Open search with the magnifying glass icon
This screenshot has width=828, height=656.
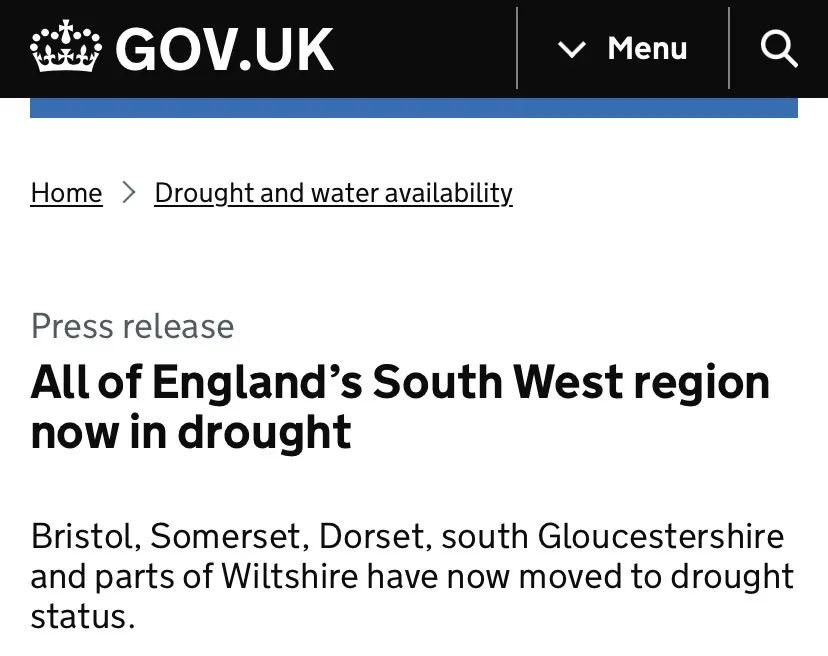point(779,49)
